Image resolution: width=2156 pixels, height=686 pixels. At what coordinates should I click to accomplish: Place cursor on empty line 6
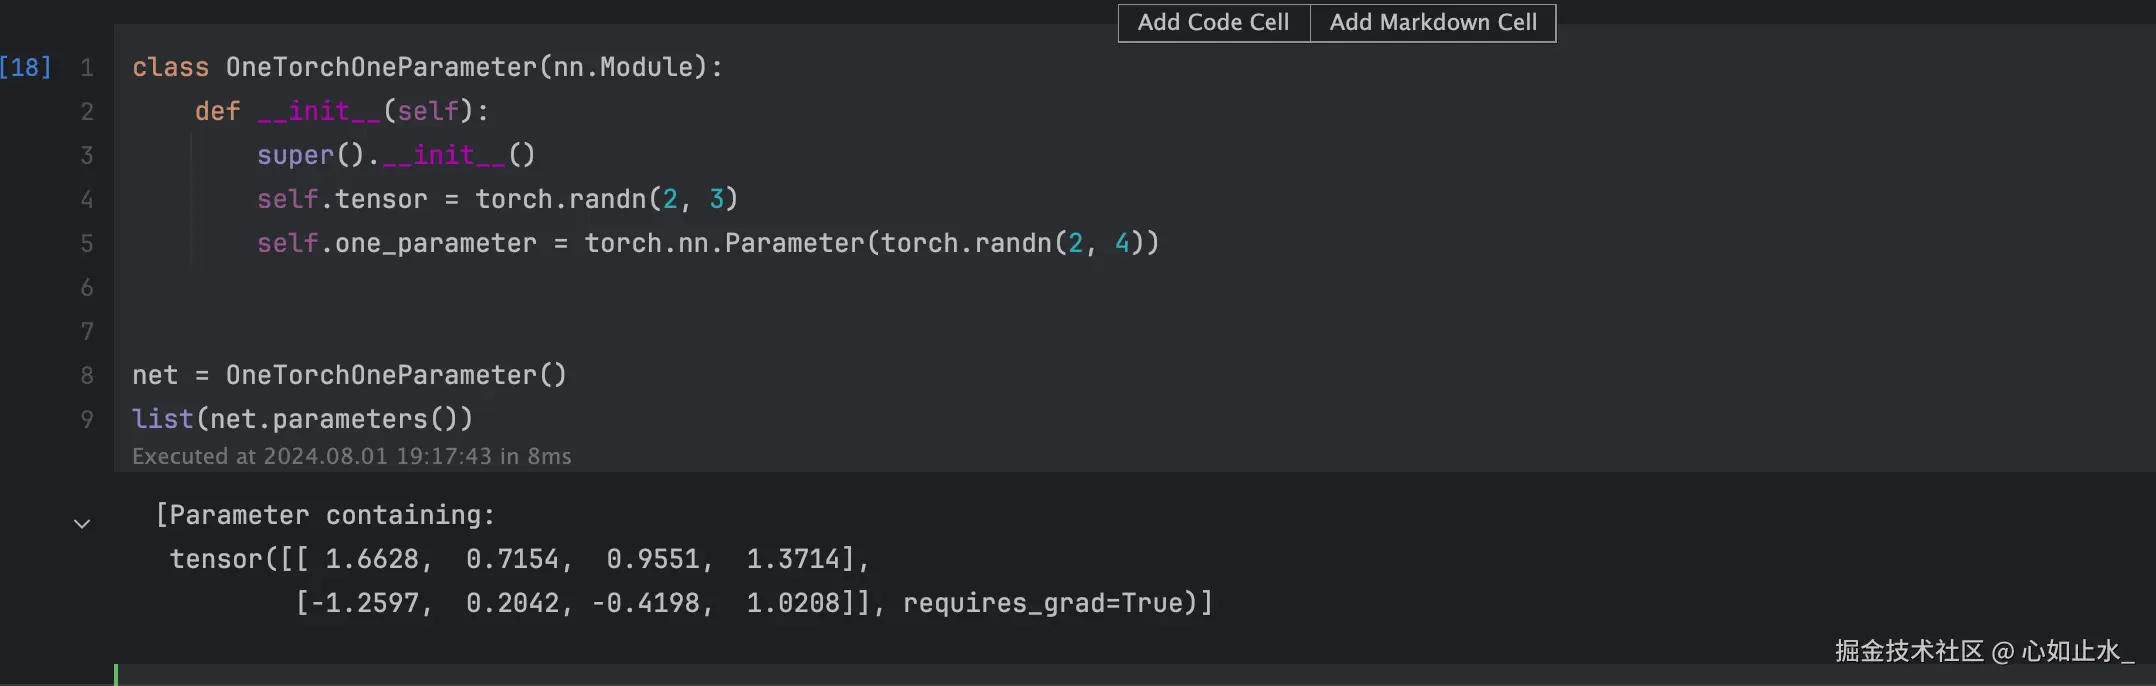(x=400, y=287)
